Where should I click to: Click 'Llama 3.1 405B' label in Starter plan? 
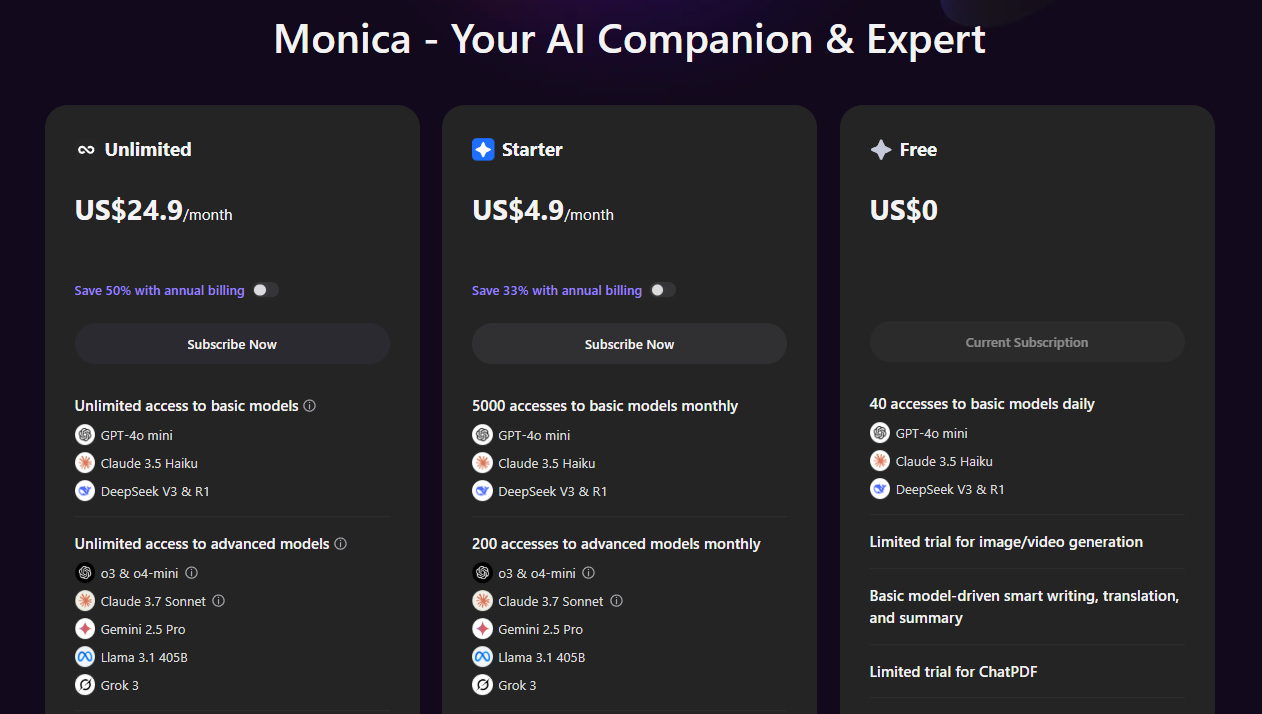pos(541,657)
